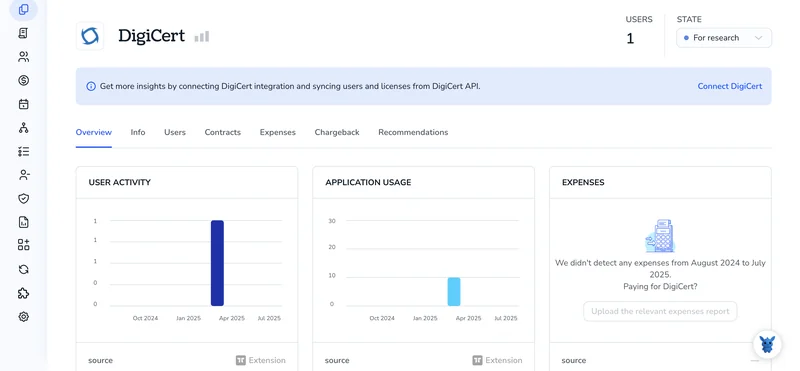Open the shield security icon in sidebar
Screen dimensions: 800x371
coord(23,199)
